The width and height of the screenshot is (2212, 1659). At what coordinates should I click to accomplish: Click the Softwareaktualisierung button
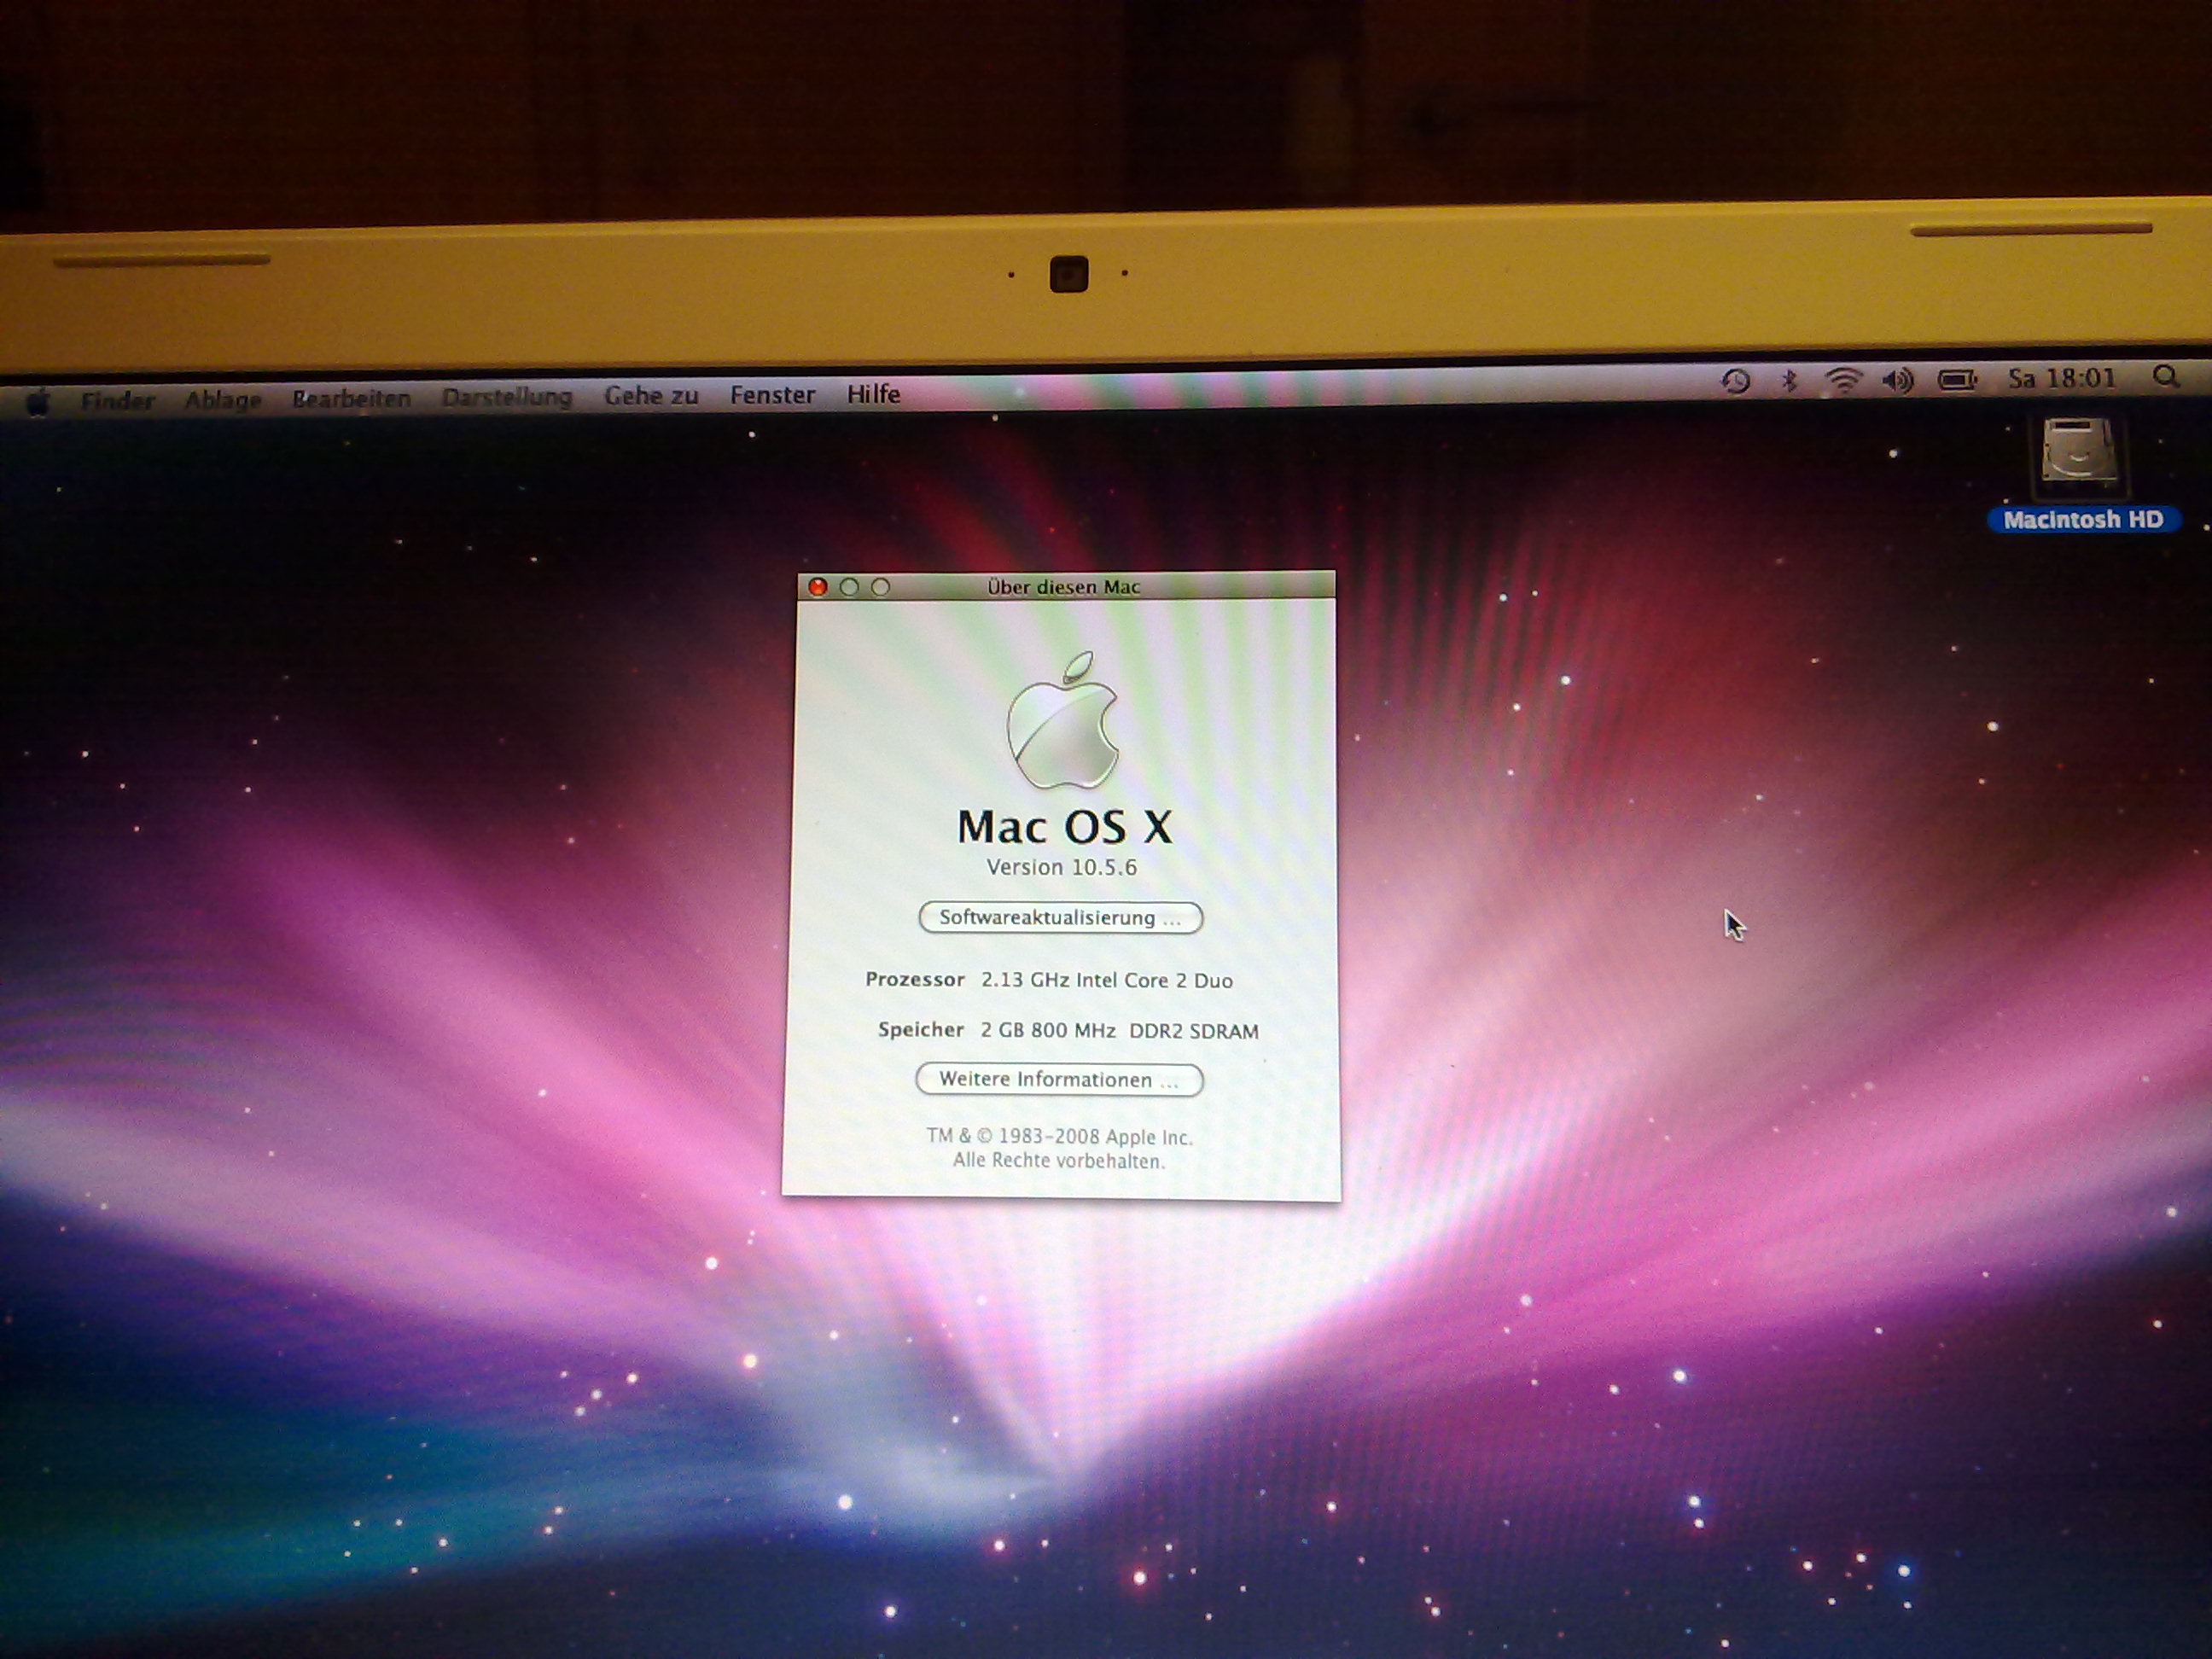[x=1060, y=918]
